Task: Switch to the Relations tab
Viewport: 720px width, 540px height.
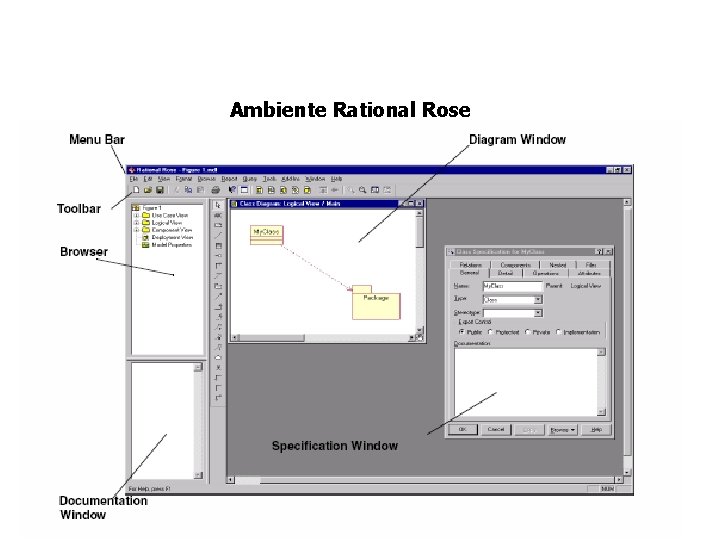Action: click(471, 265)
